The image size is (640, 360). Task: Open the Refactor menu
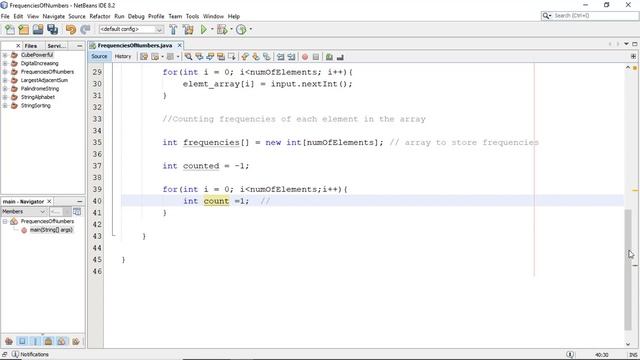100,16
